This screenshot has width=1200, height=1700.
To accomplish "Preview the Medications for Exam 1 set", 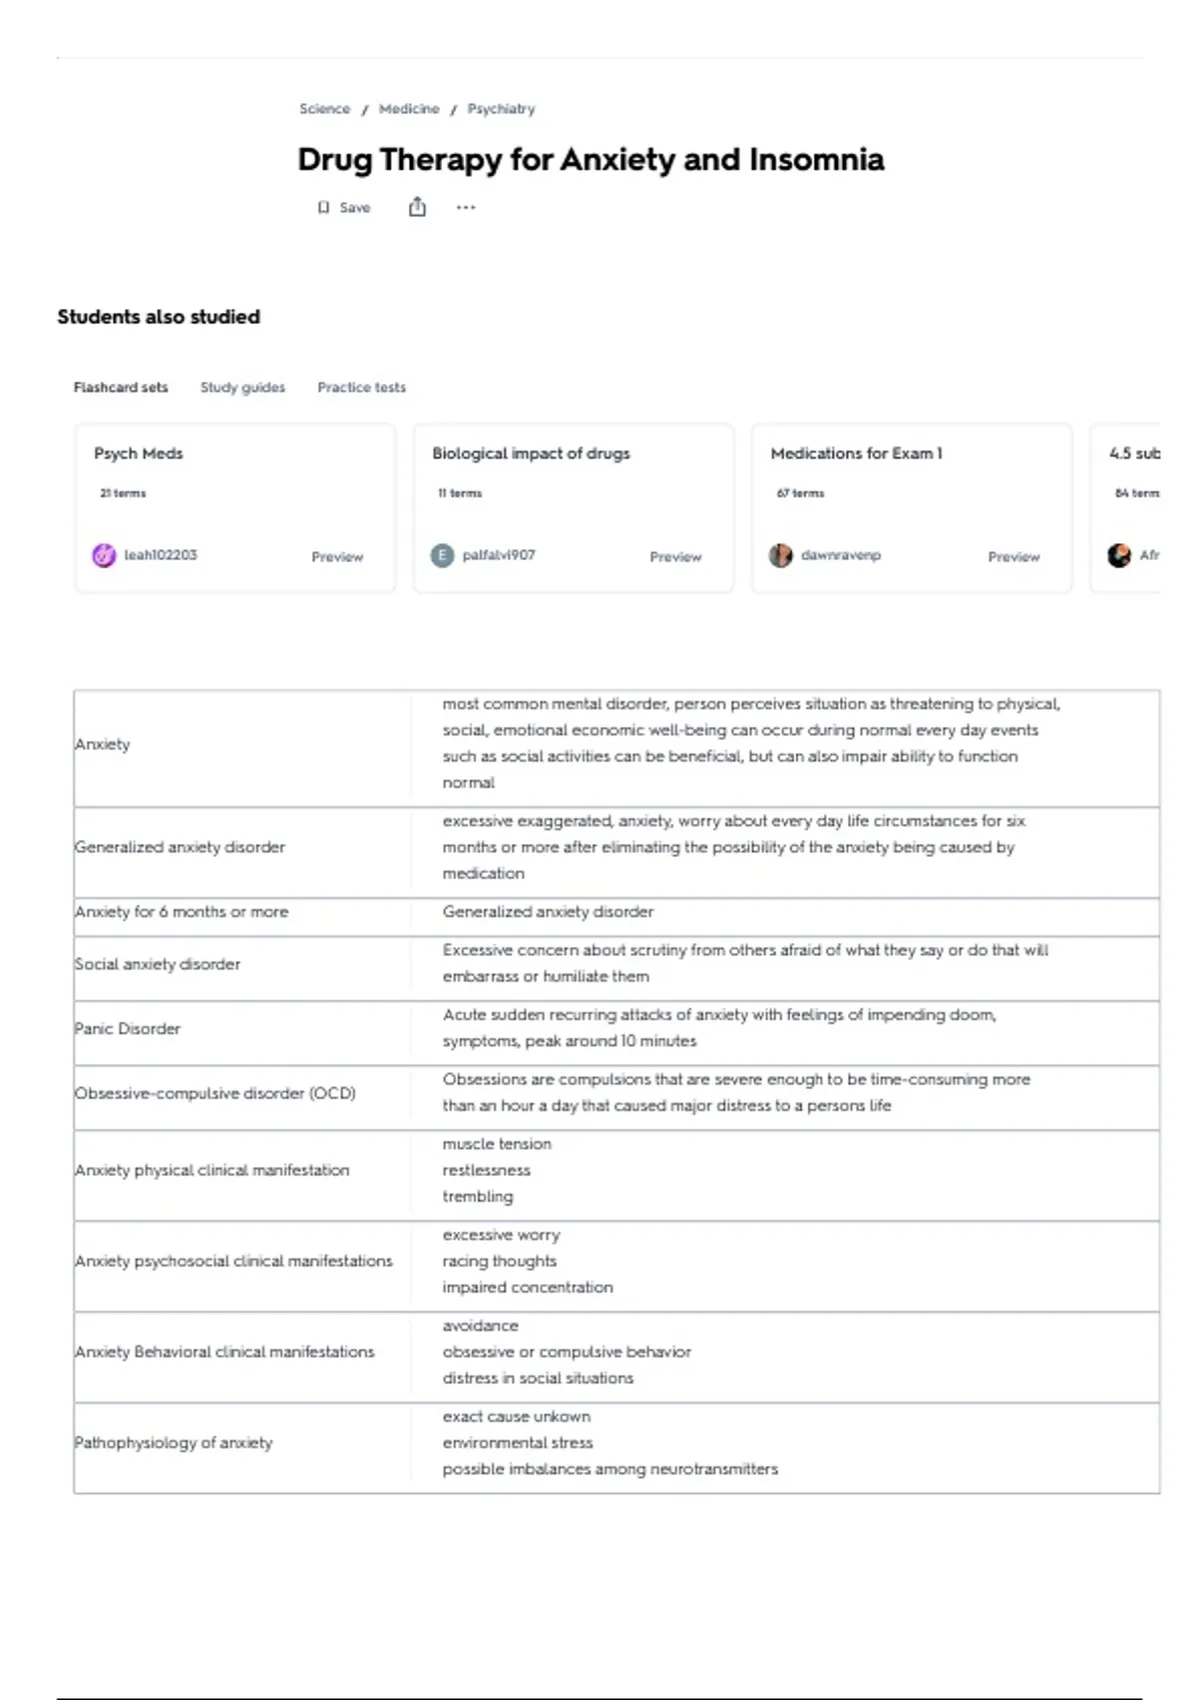I will click(1013, 557).
